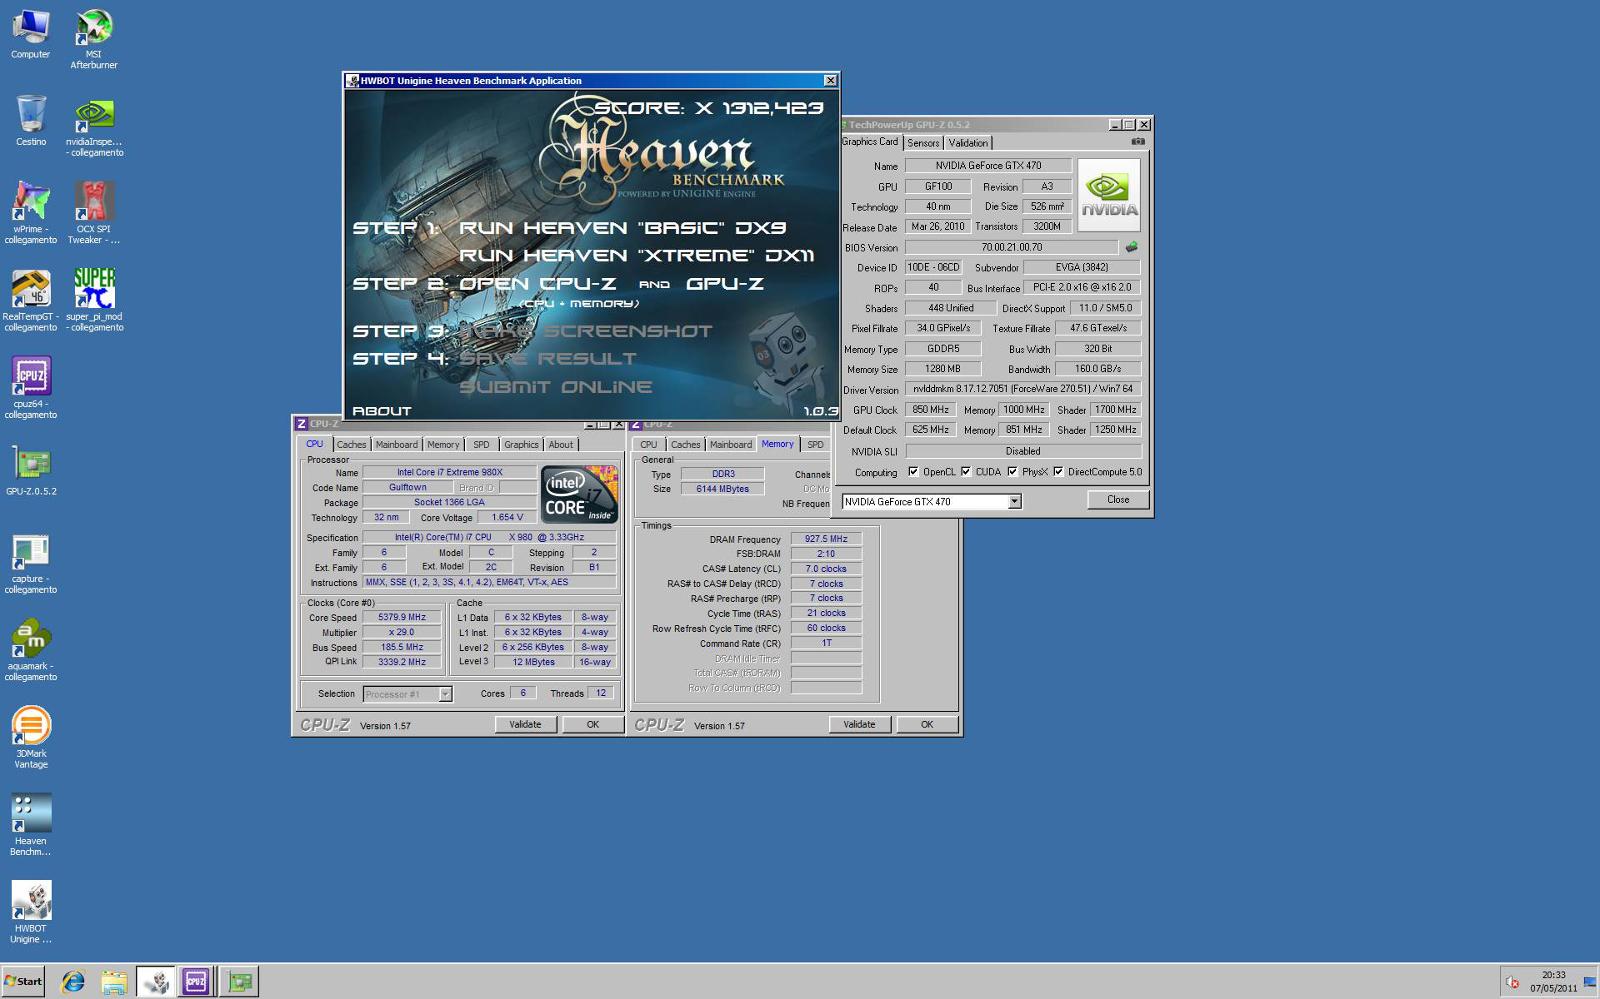Toggle the PhysX checkbox in GPU-Z

click(x=1012, y=472)
